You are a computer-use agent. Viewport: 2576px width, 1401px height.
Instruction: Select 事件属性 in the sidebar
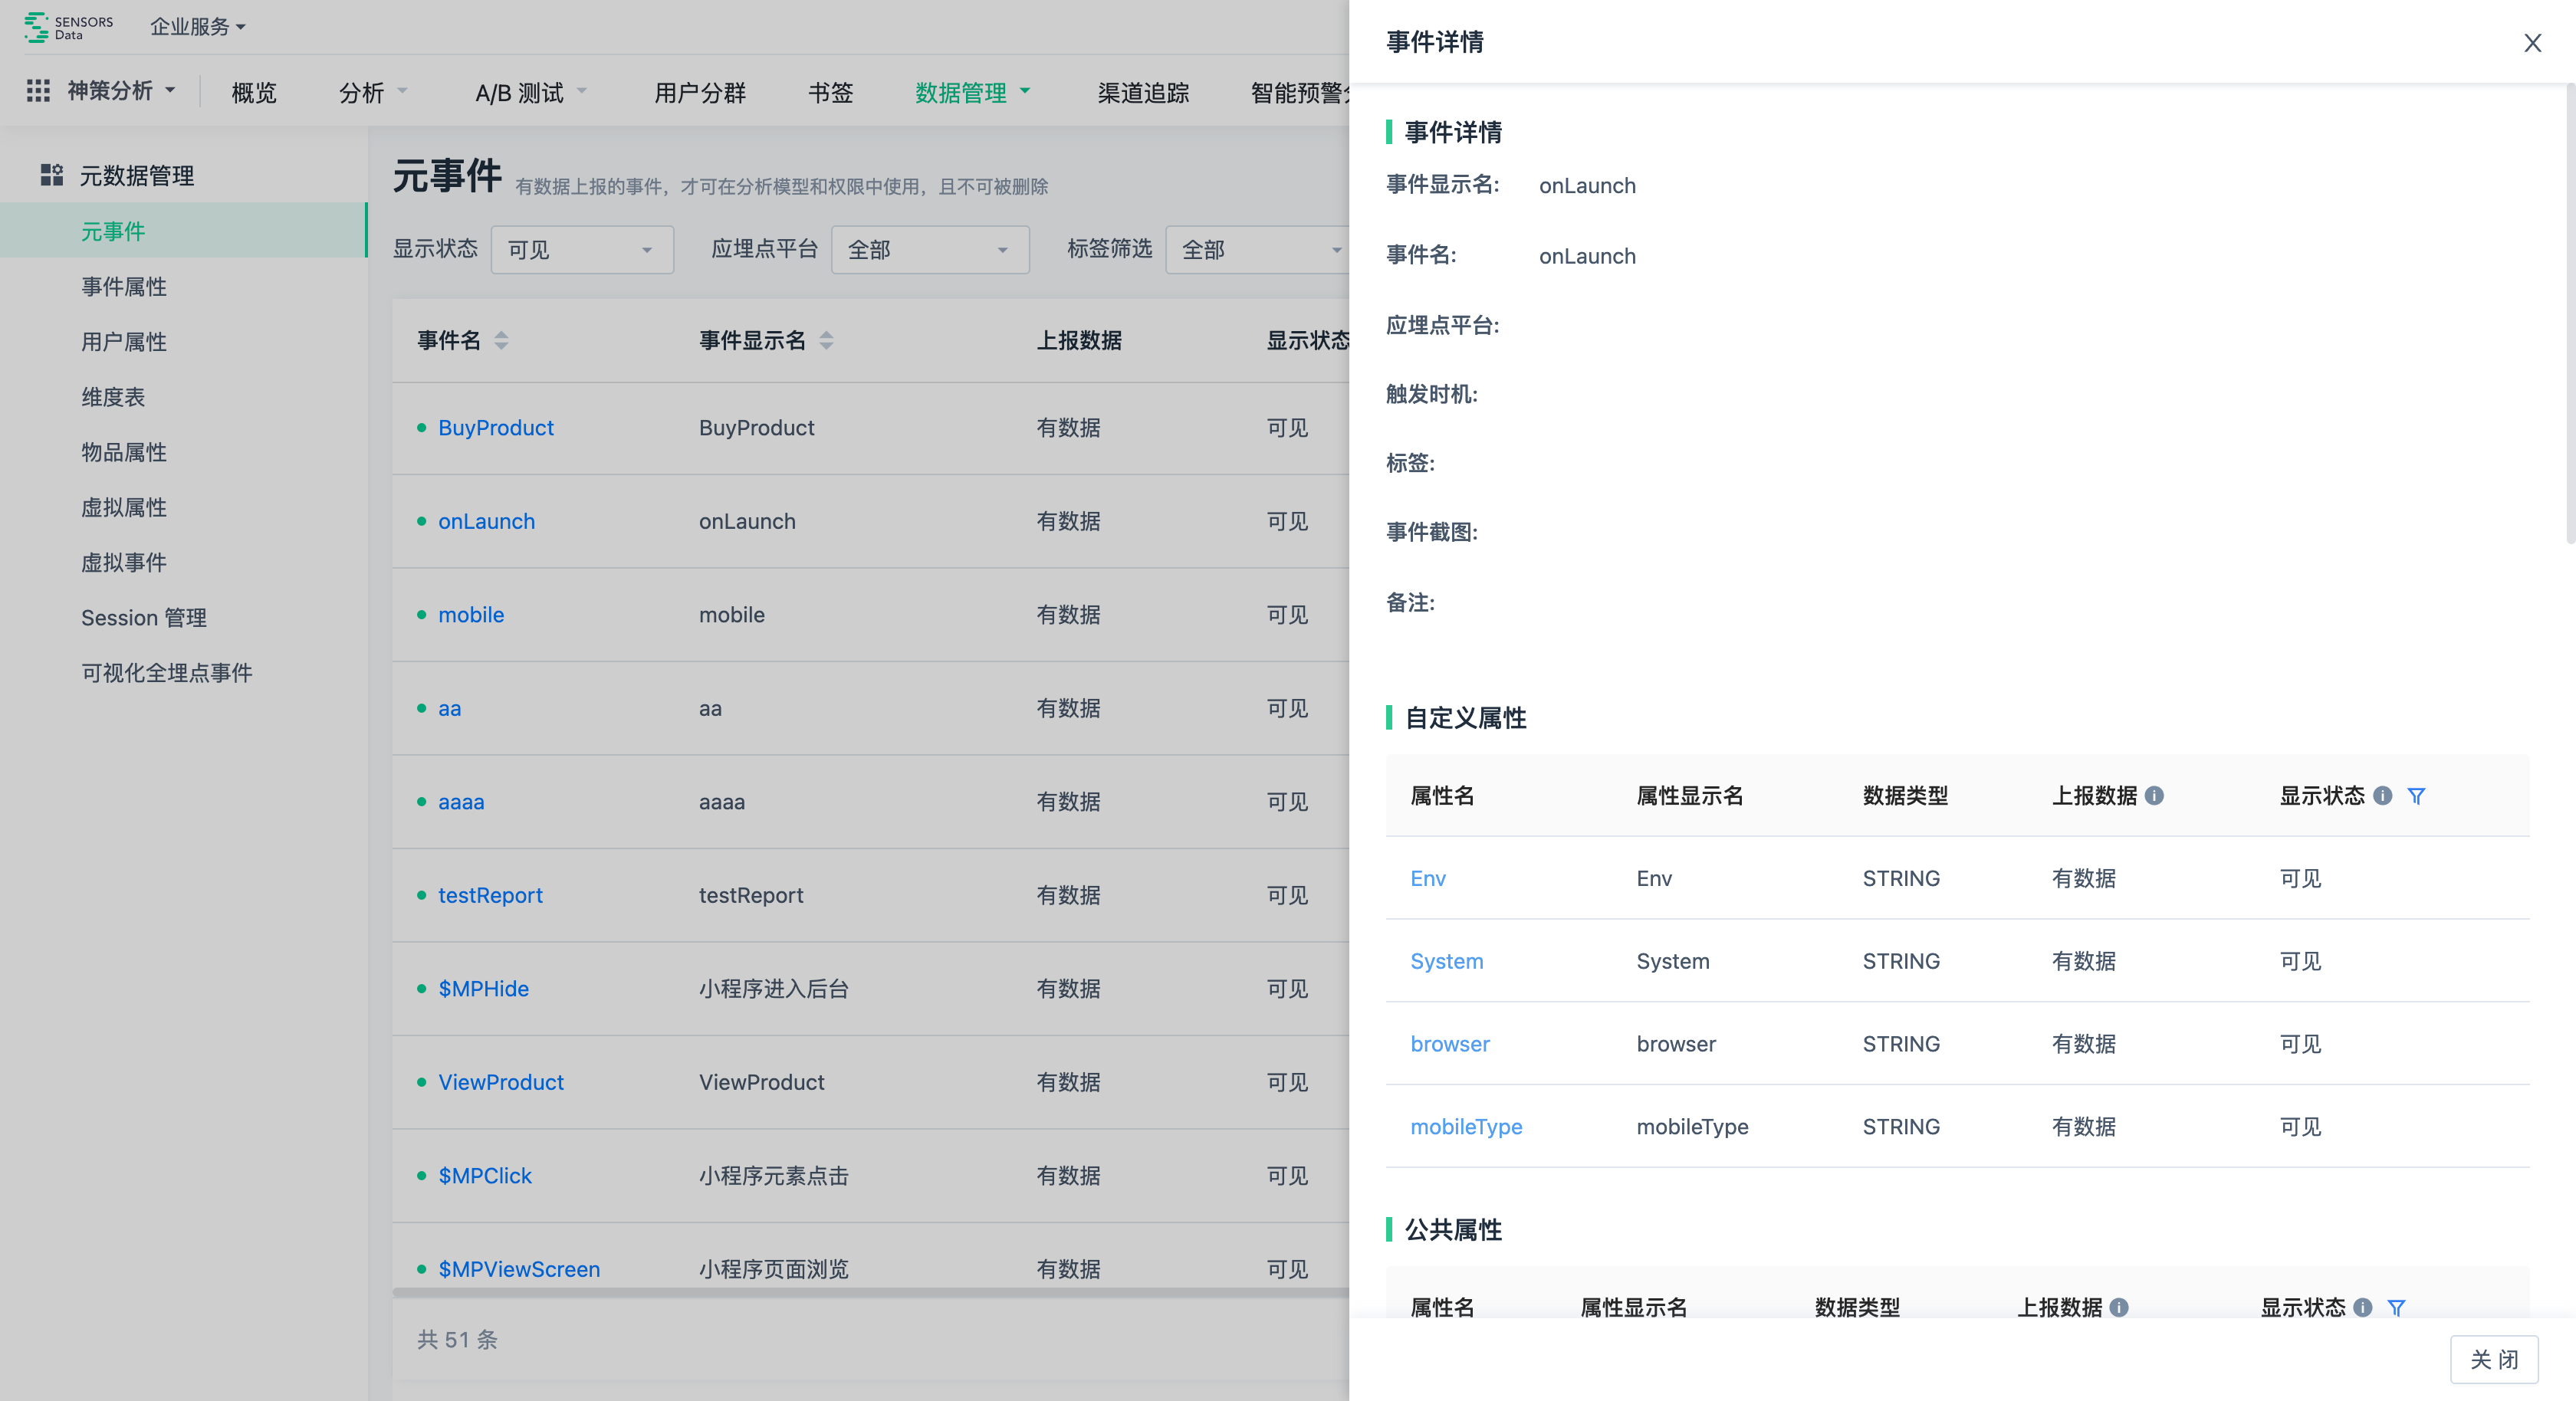(124, 287)
